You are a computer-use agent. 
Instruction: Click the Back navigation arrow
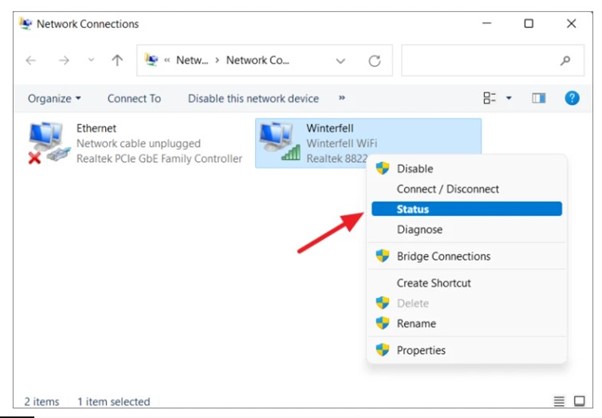31,60
